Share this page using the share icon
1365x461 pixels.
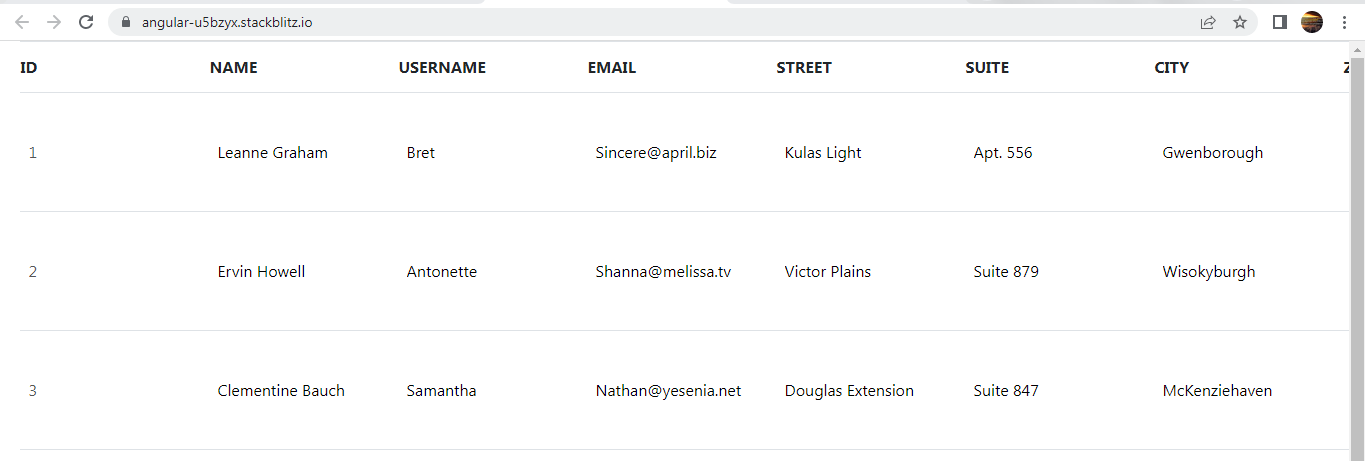coord(1208,22)
